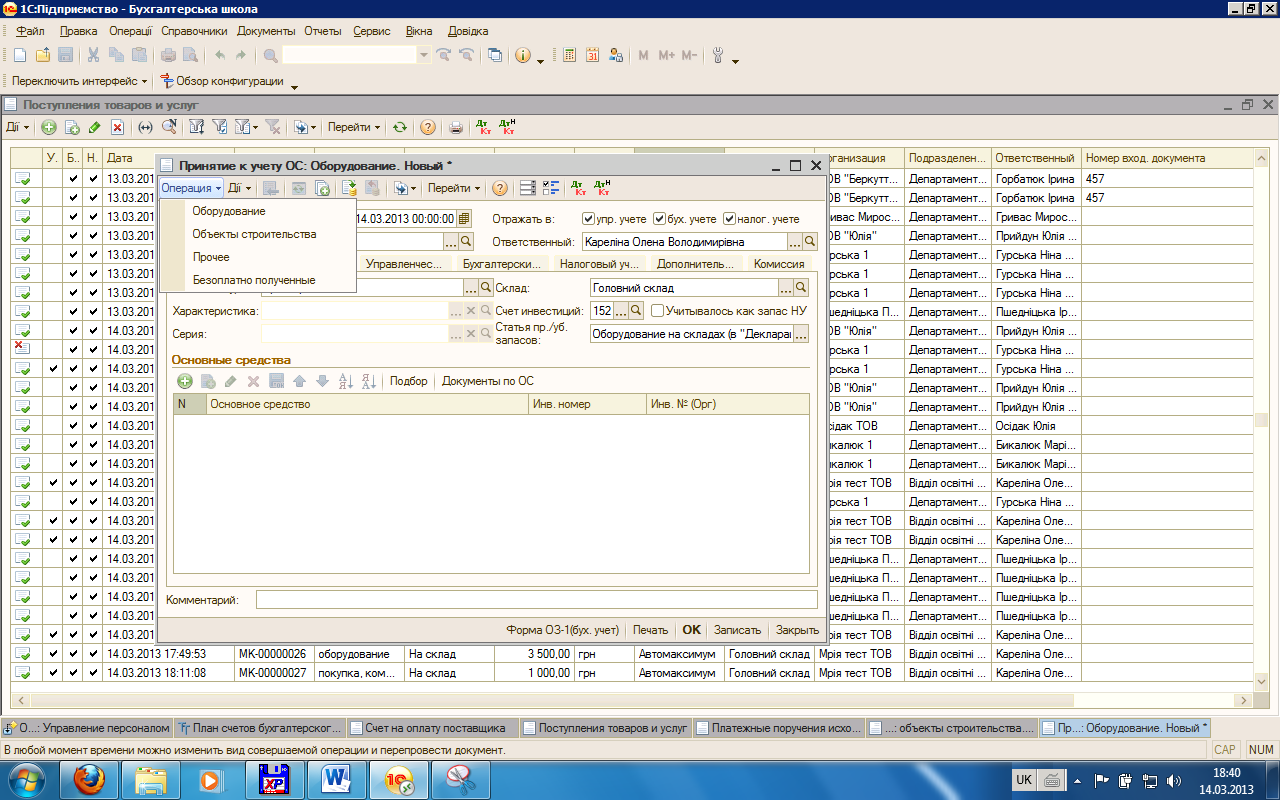Viewport: 1280px width, 800px height.
Task: Open Дії dropdown in list window toolbar
Action: click(x=18, y=127)
